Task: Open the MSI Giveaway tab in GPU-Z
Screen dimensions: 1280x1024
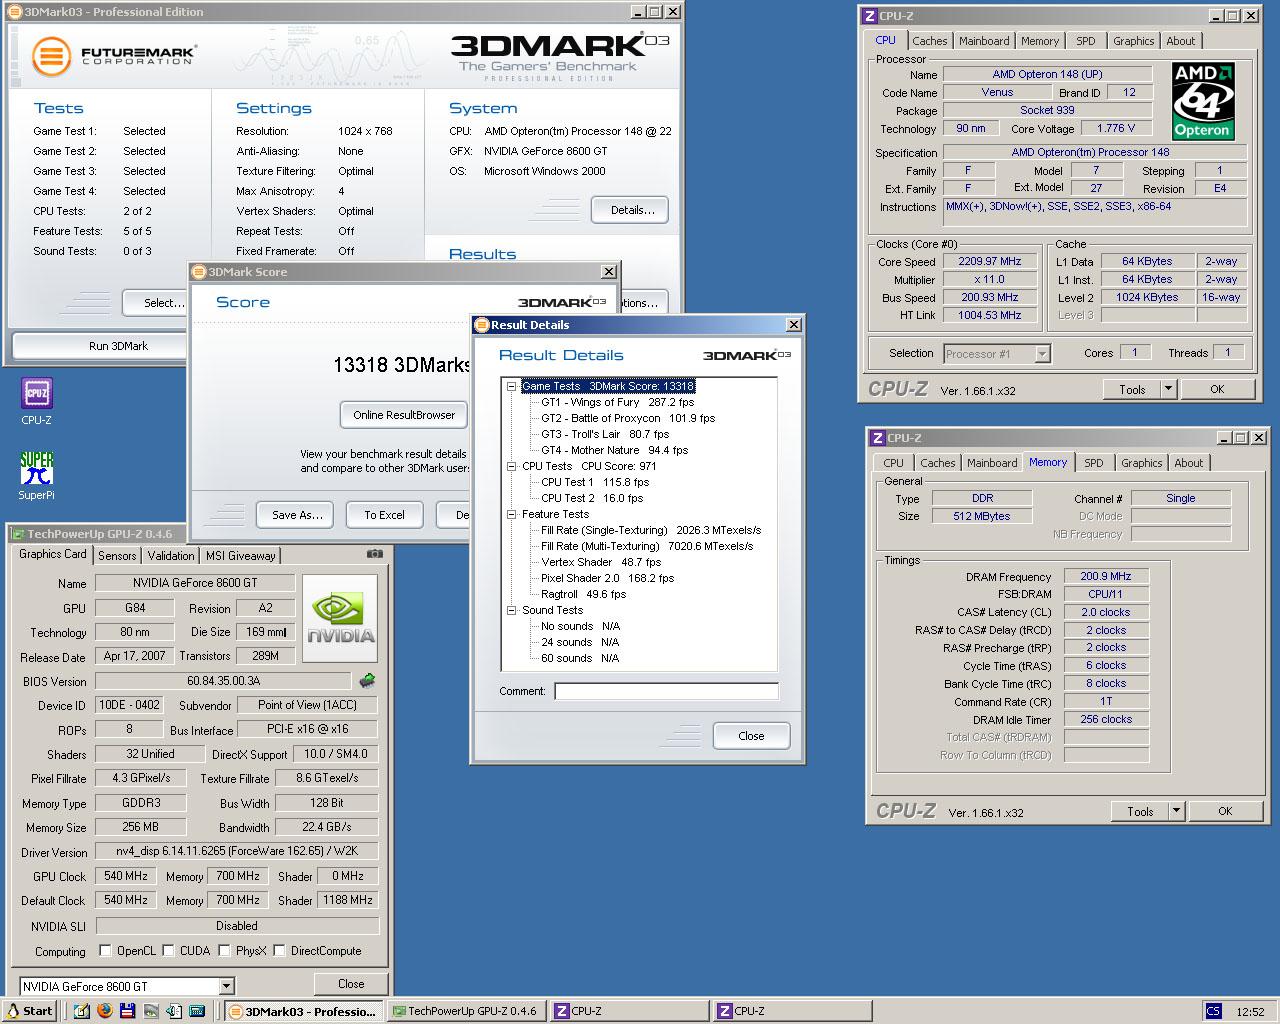Action: (x=240, y=556)
